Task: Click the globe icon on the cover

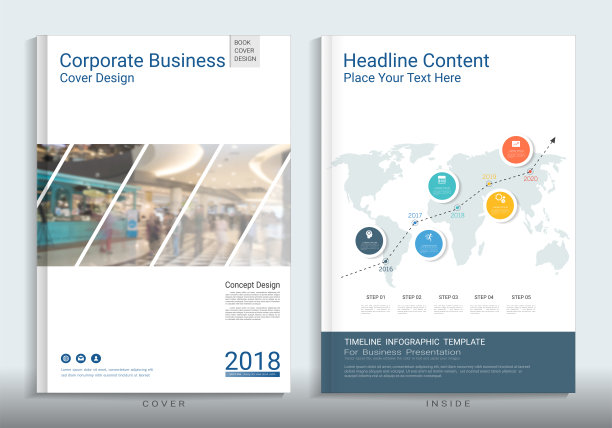Action: coord(66,358)
